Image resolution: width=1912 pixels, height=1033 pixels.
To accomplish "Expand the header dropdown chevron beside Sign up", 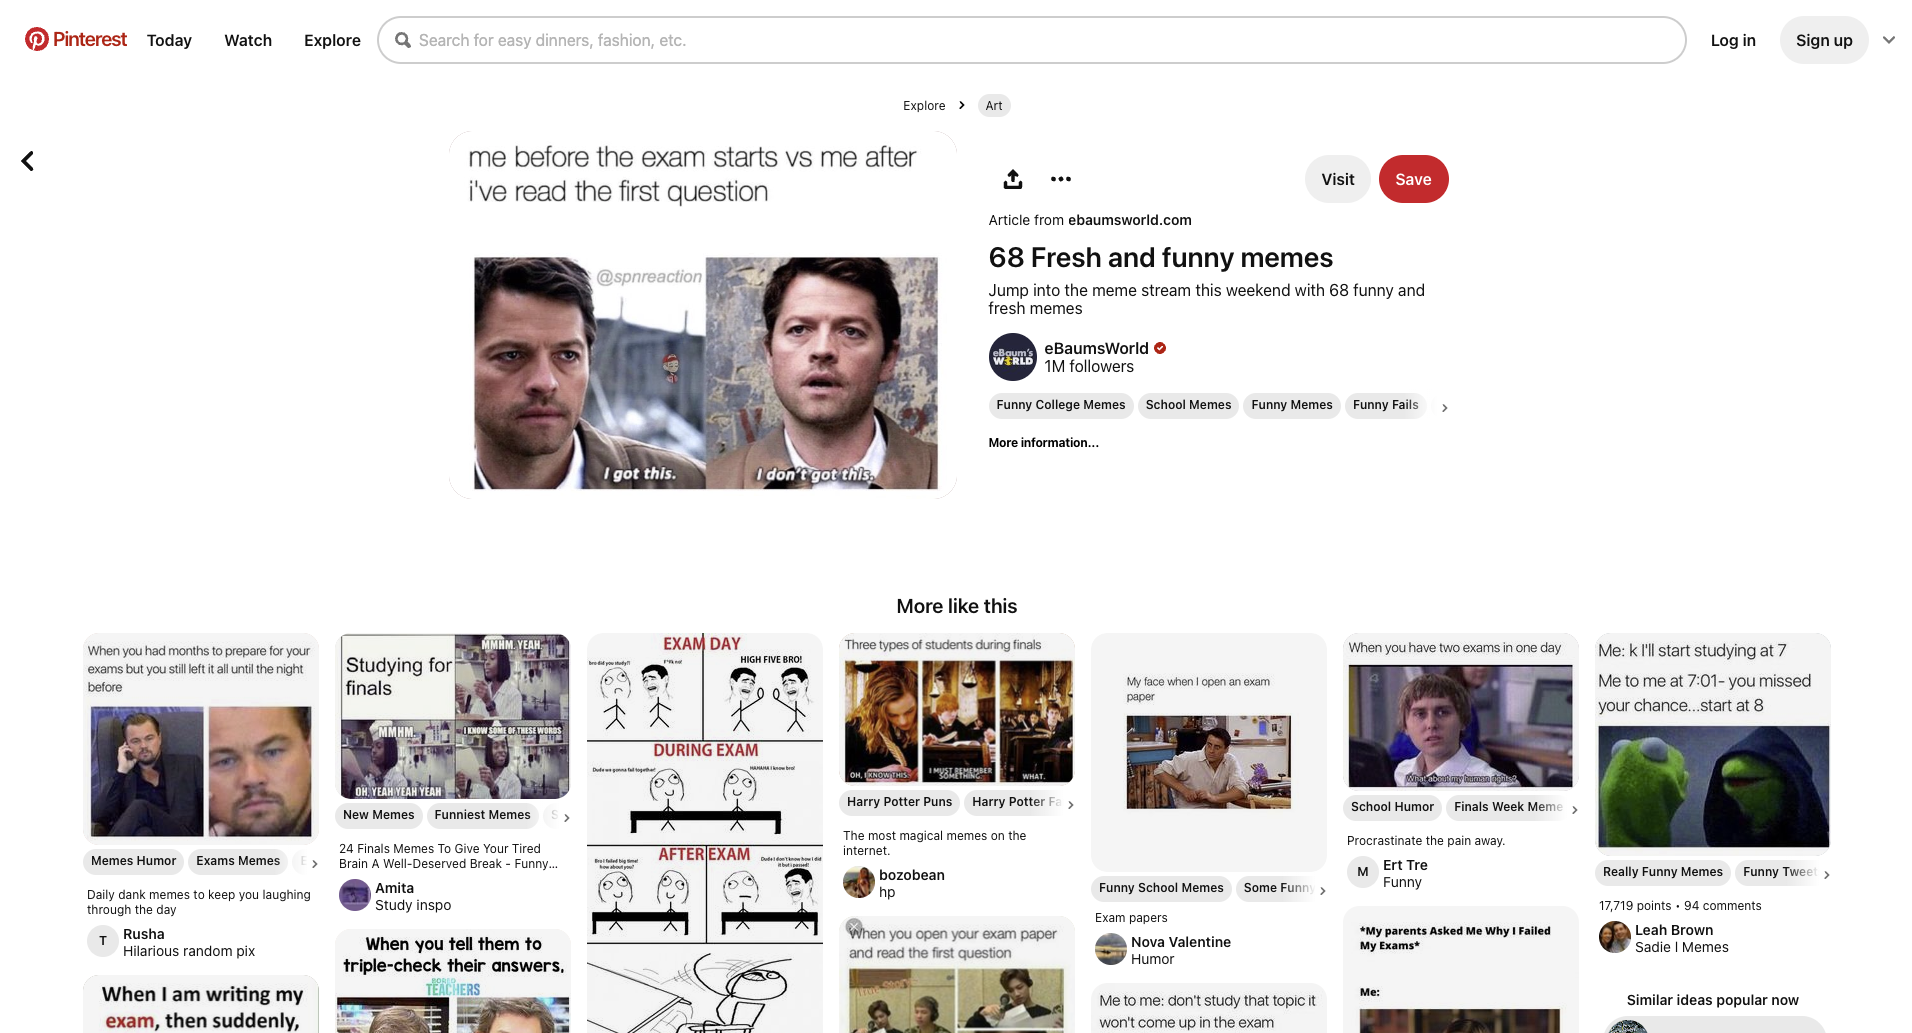I will [x=1888, y=41].
